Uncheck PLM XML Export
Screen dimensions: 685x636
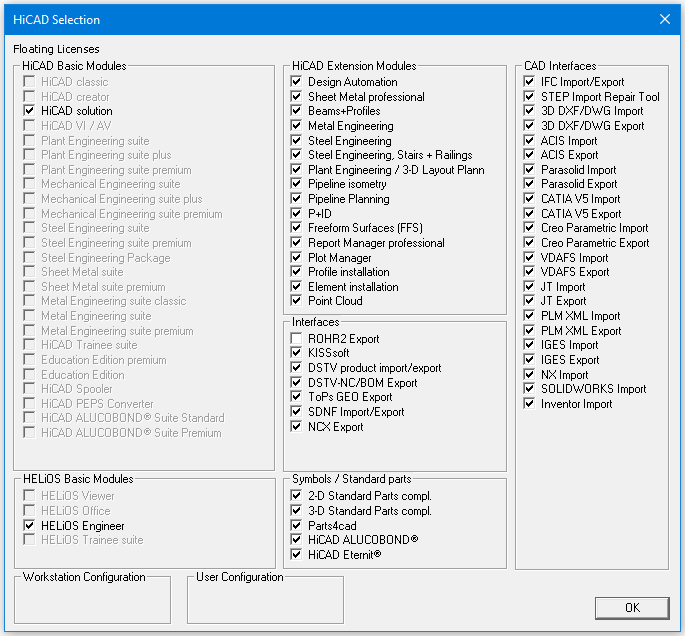pyautogui.click(x=529, y=331)
